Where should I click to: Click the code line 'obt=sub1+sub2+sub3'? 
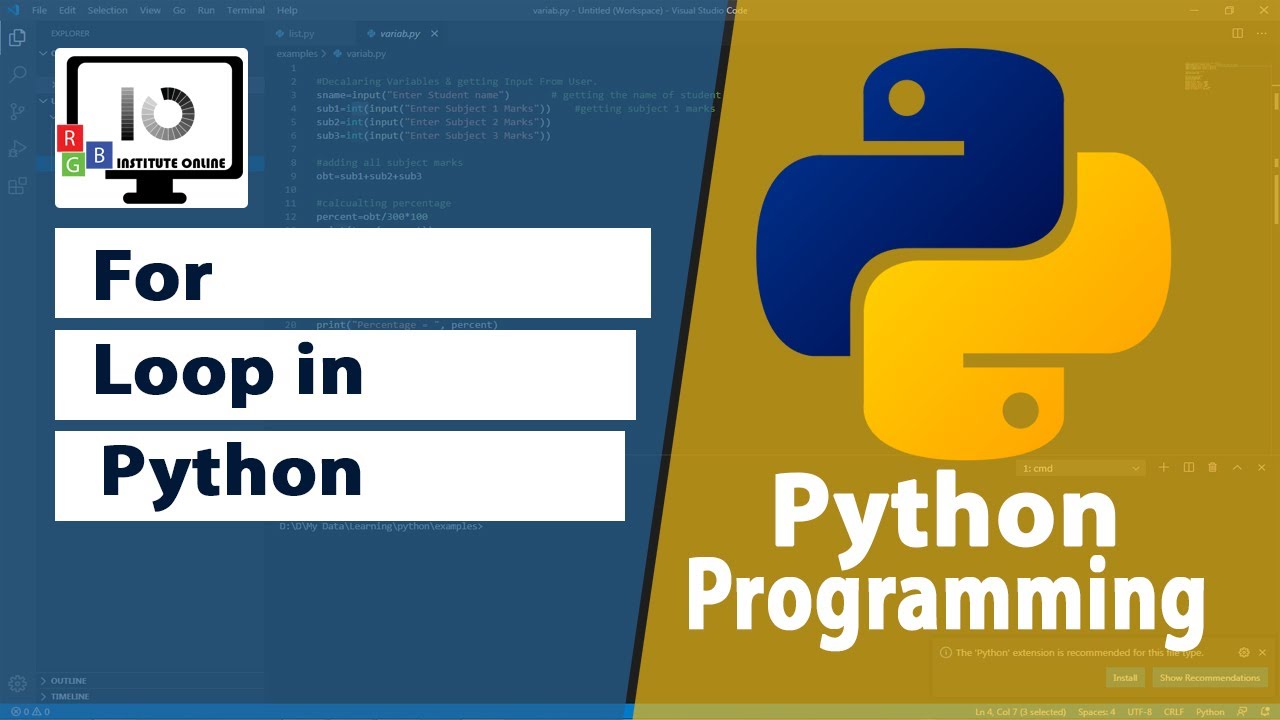point(369,176)
